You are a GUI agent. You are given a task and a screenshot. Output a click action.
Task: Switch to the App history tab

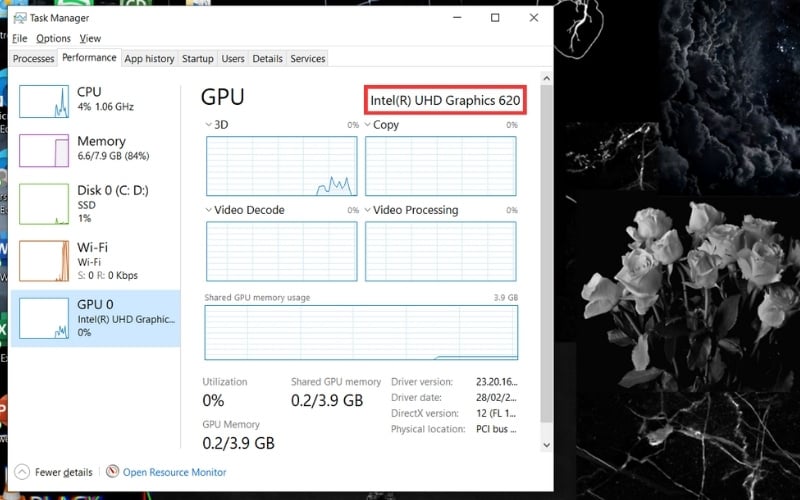149,59
